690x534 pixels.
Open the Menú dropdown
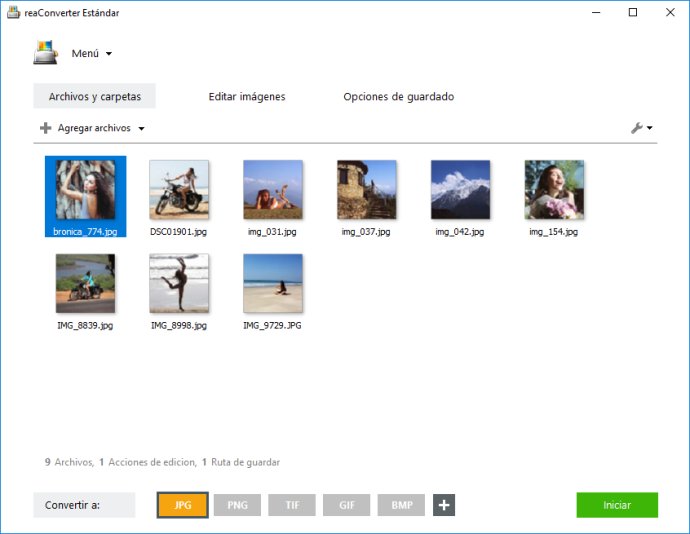point(92,53)
